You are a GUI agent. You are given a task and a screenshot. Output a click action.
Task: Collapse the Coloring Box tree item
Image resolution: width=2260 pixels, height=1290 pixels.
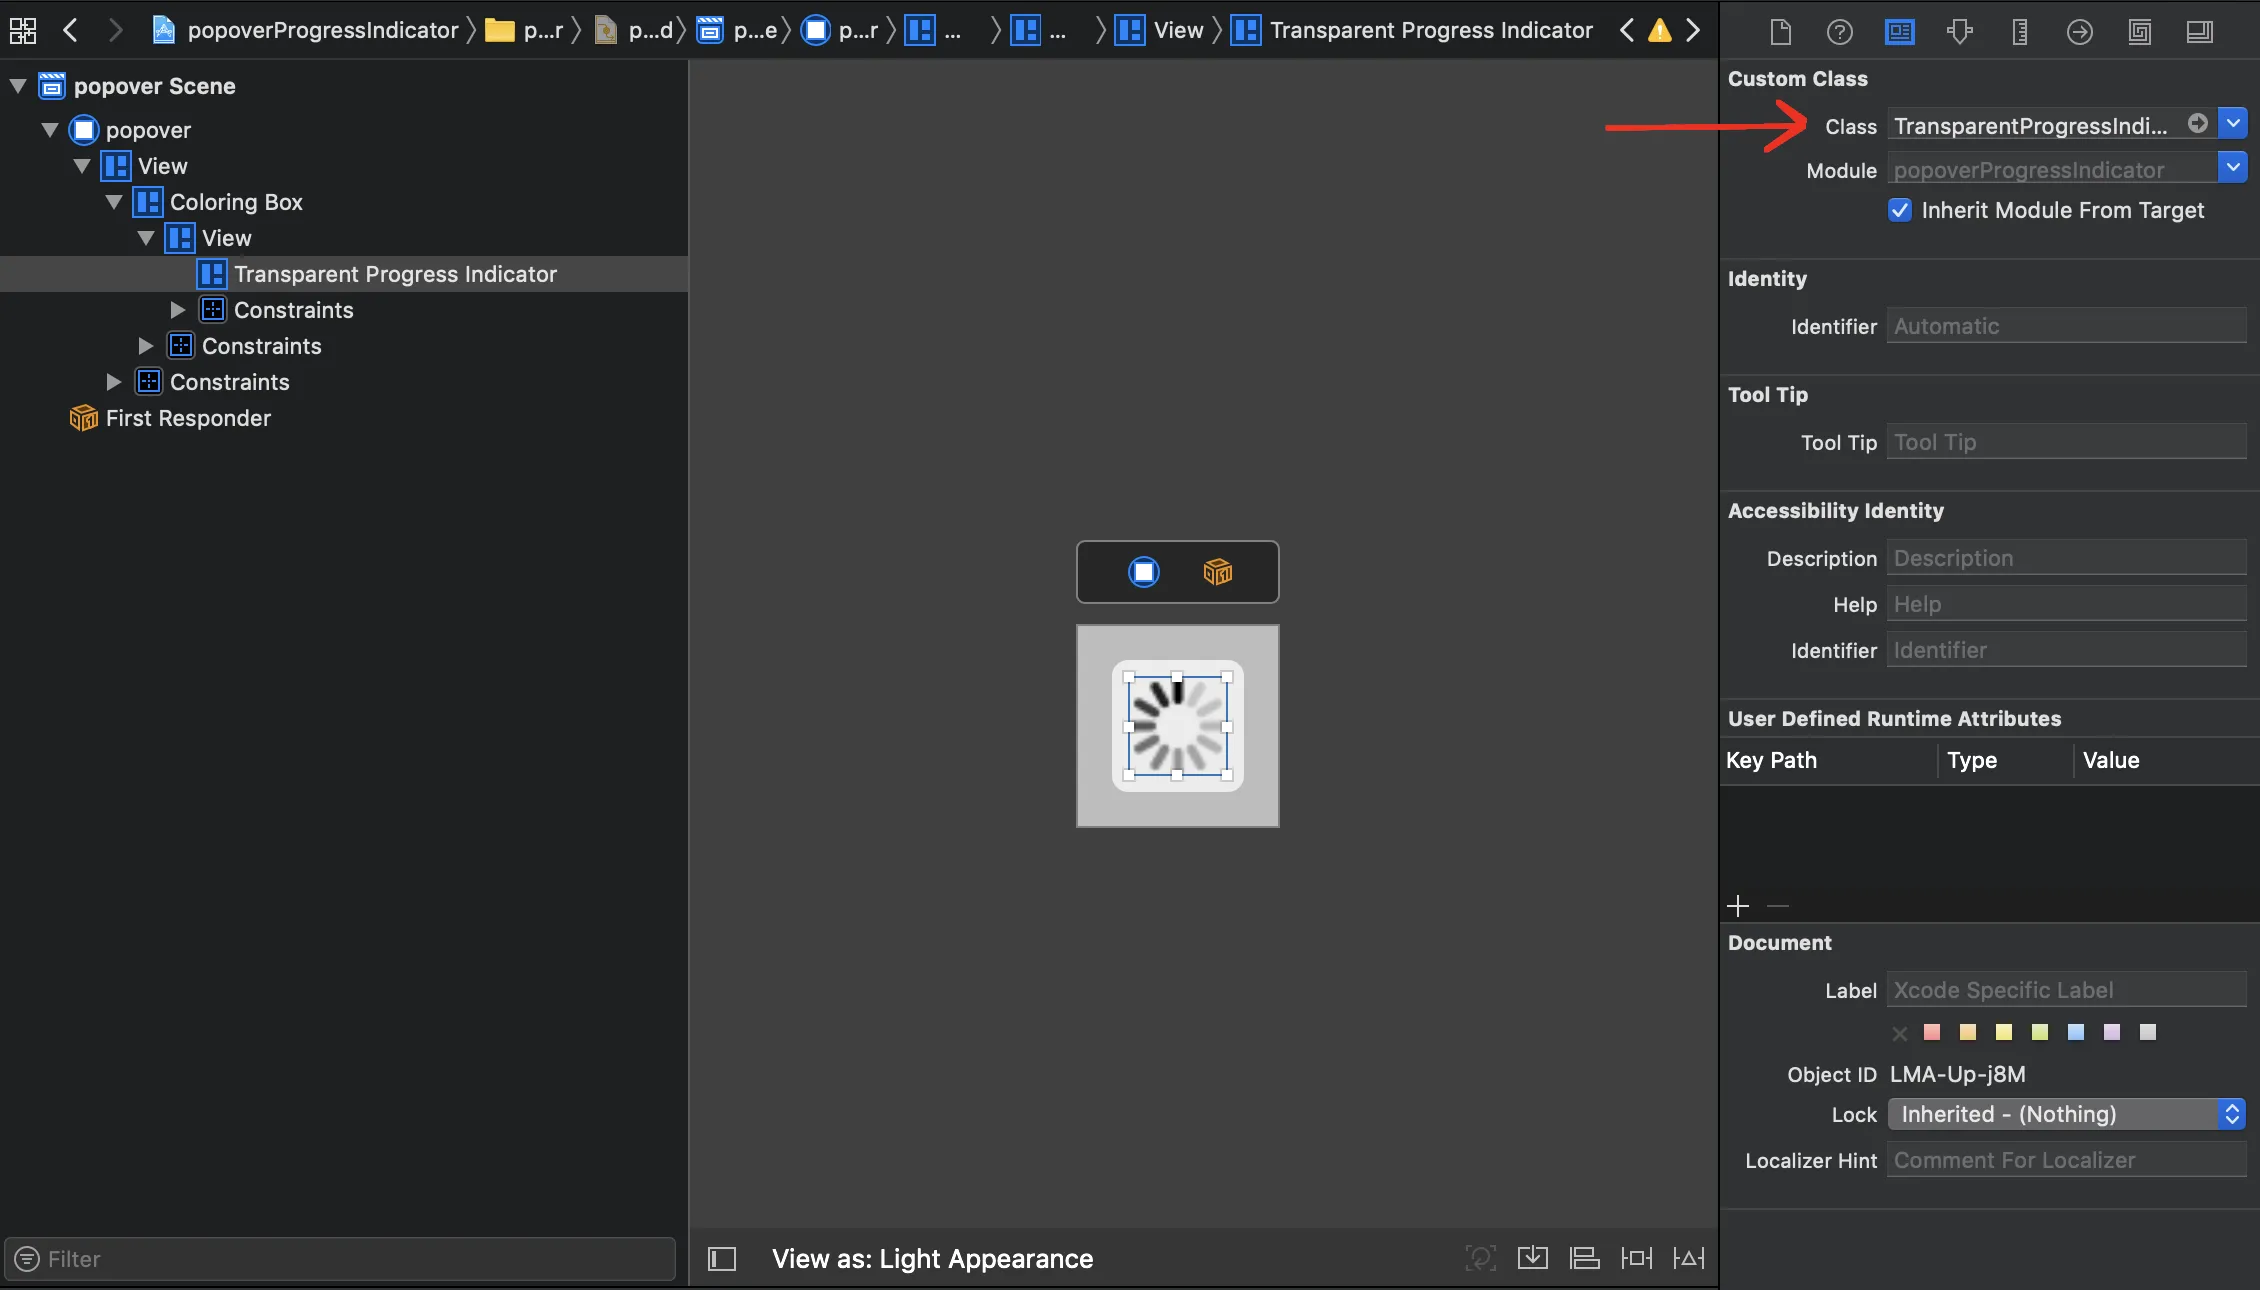pos(114,202)
